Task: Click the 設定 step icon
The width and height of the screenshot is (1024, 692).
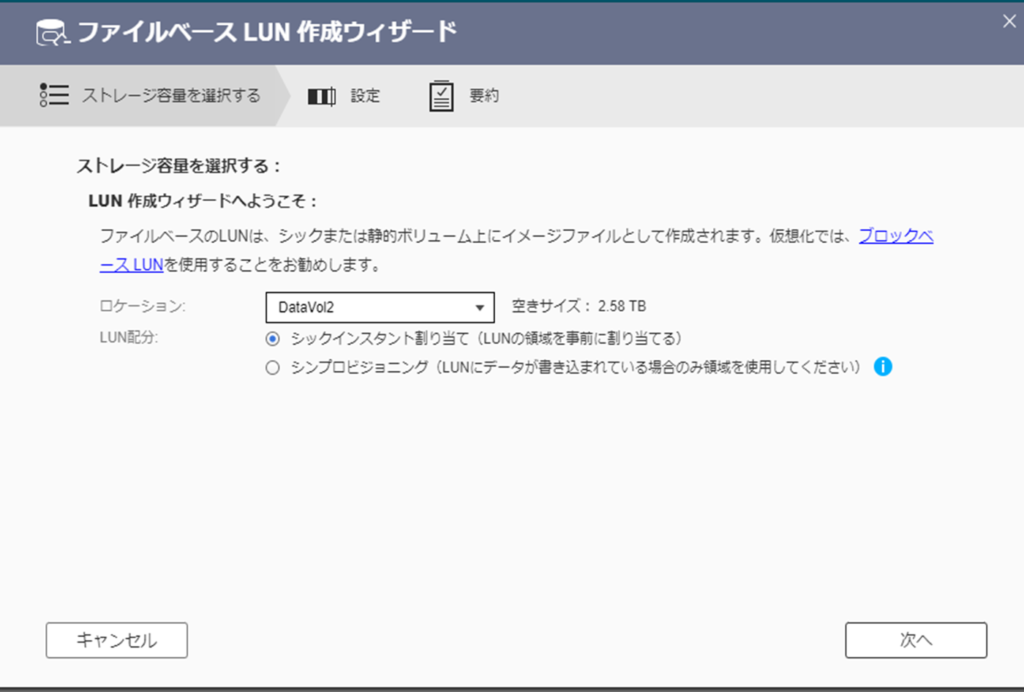Action: point(321,96)
